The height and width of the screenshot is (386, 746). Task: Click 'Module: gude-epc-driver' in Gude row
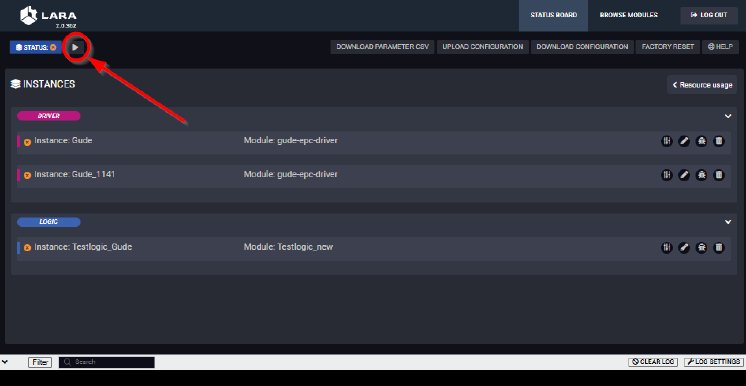(x=291, y=140)
